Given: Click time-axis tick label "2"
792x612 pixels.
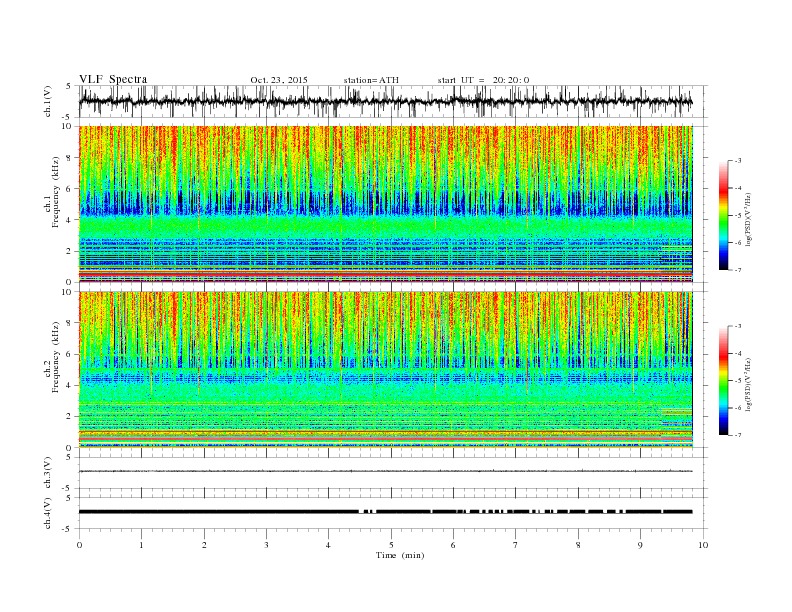Looking at the screenshot, I should tap(204, 545).
